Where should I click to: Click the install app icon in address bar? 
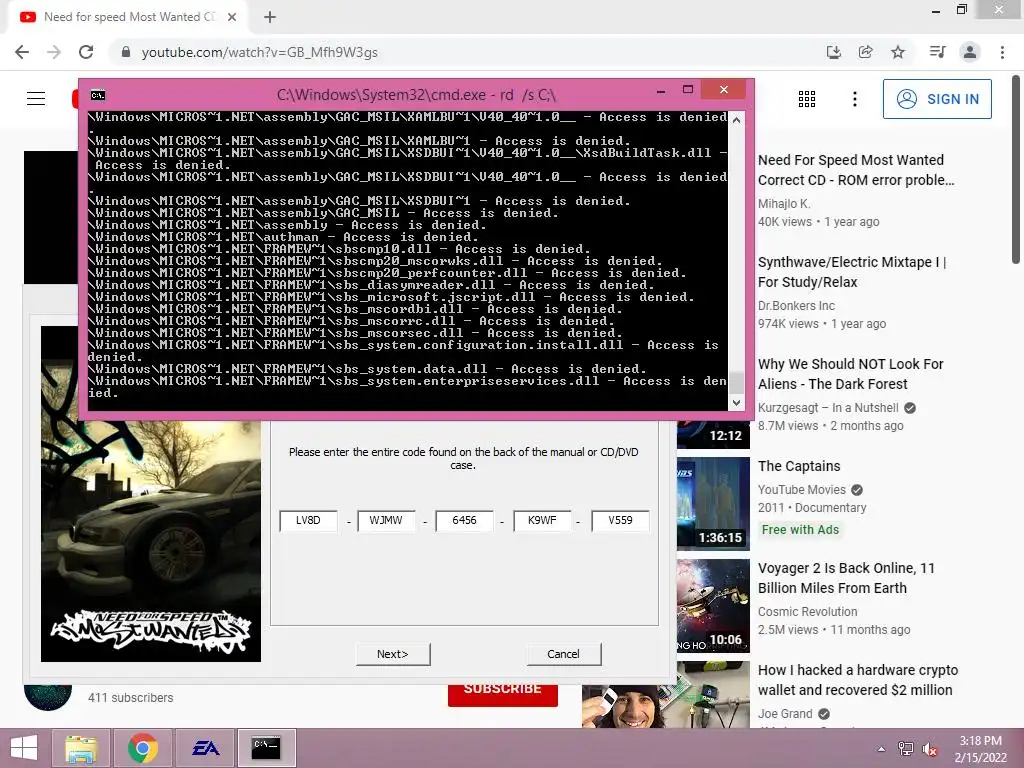pyautogui.click(x=834, y=52)
